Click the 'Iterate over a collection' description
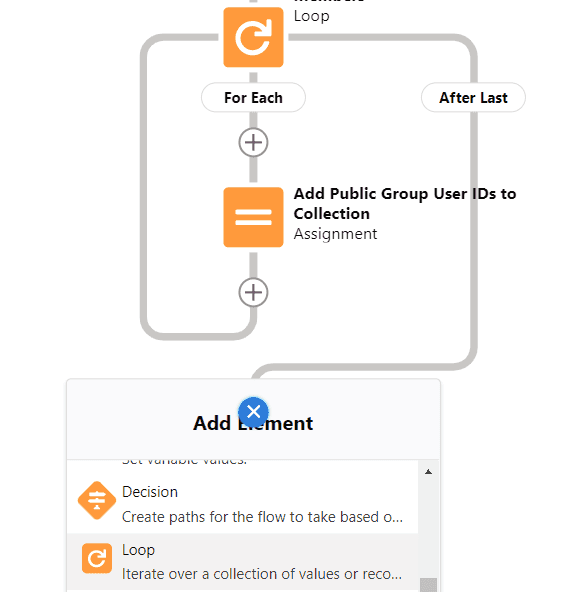Screen dimensions: 567x592 tap(262, 574)
